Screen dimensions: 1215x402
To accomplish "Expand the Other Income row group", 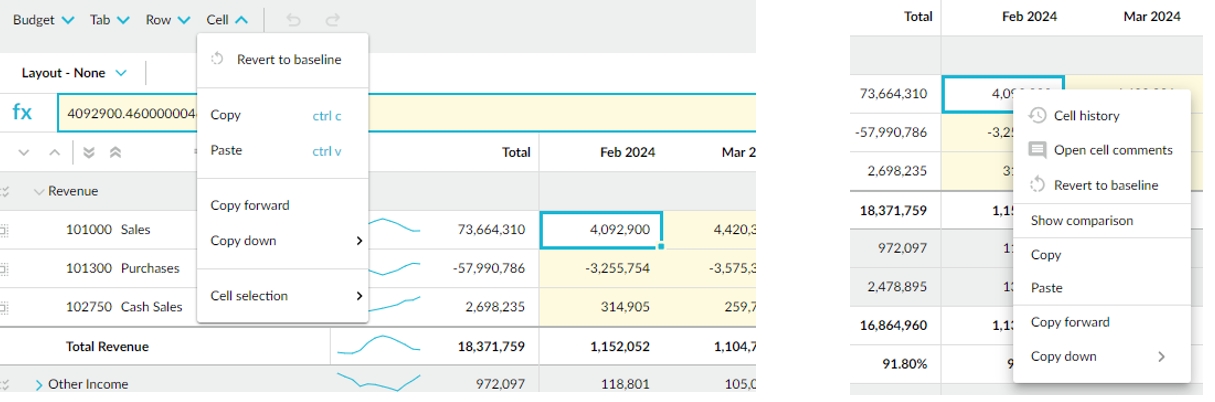I will click(x=39, y=384).
